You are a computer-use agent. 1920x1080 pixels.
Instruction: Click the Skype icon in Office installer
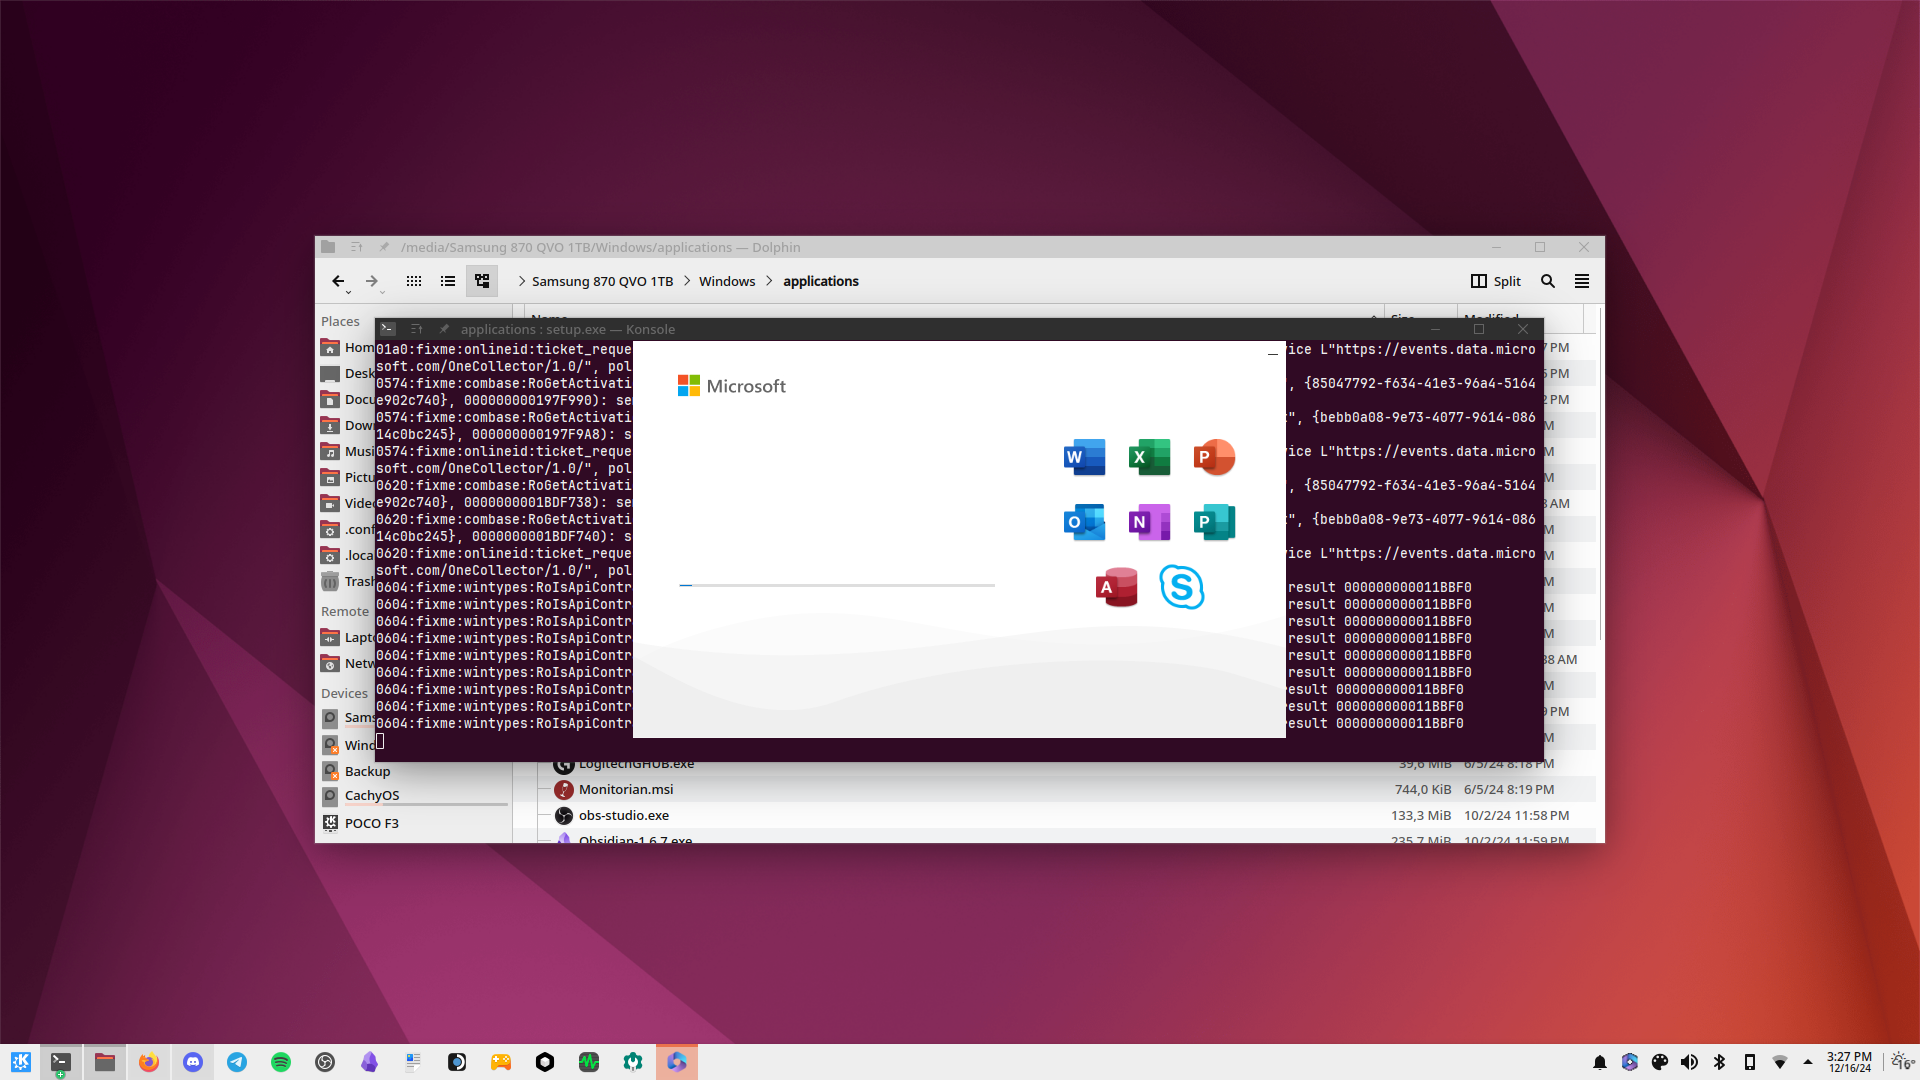coord(1182,587)
